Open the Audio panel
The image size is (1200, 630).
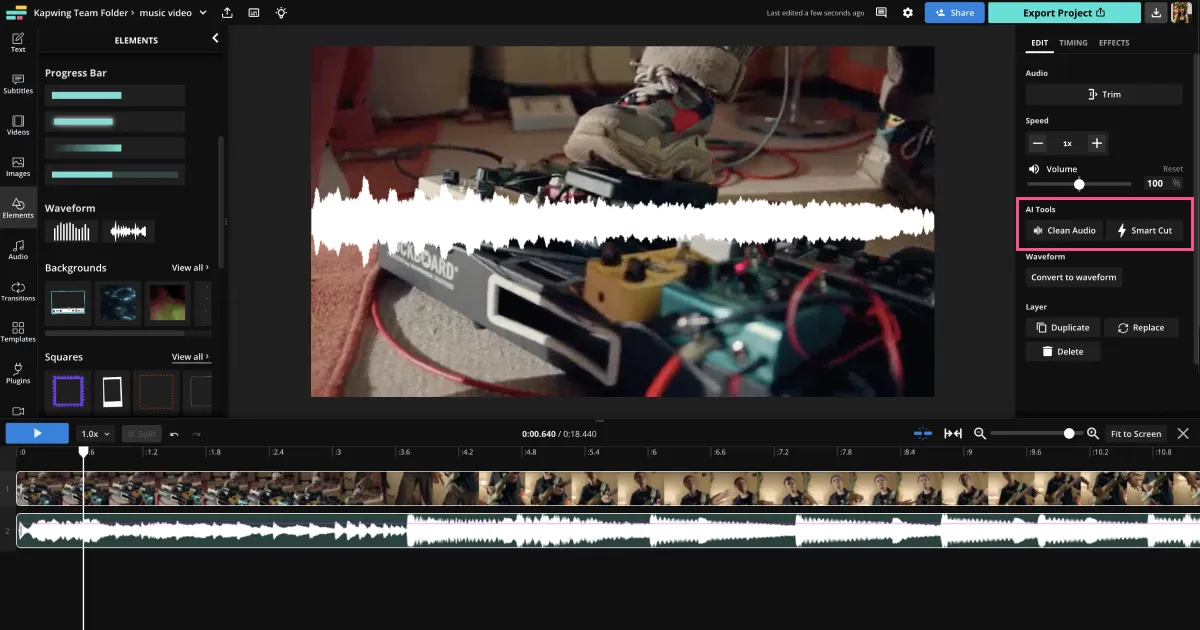[17, 249]
